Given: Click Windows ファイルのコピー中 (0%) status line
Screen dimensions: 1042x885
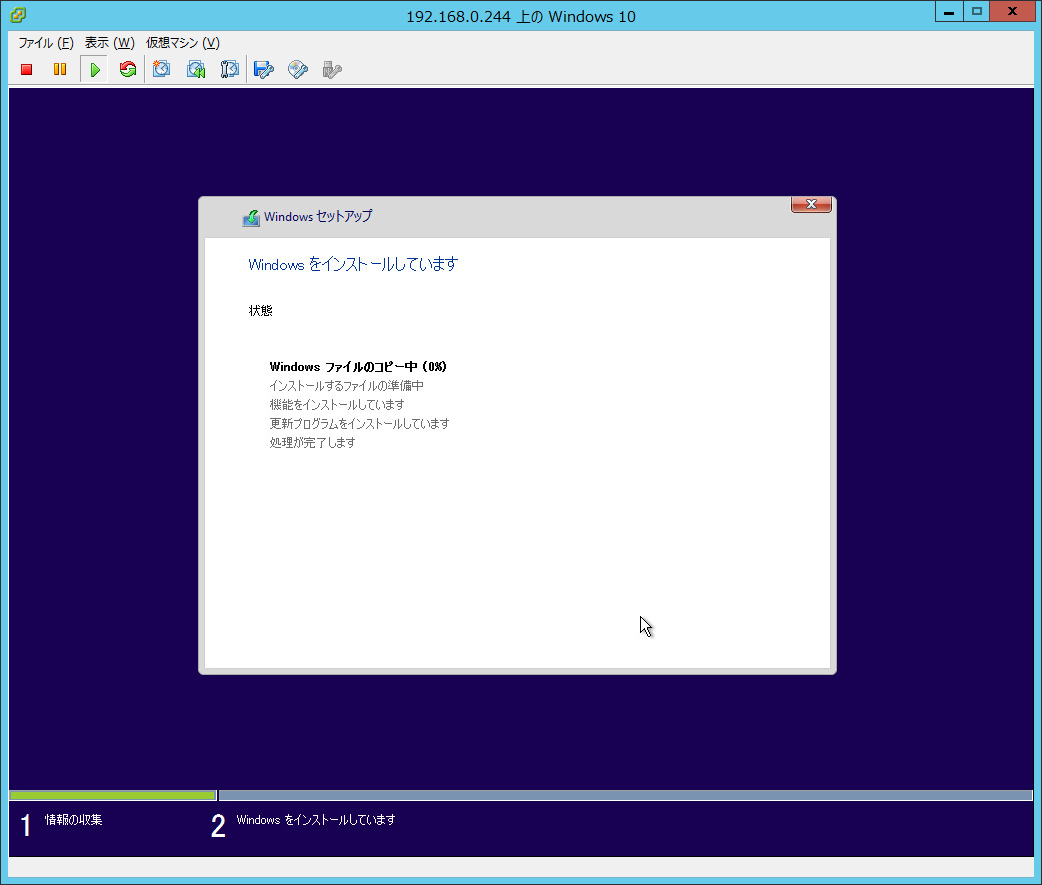Looking at the screenshot, I should (358, 367).
